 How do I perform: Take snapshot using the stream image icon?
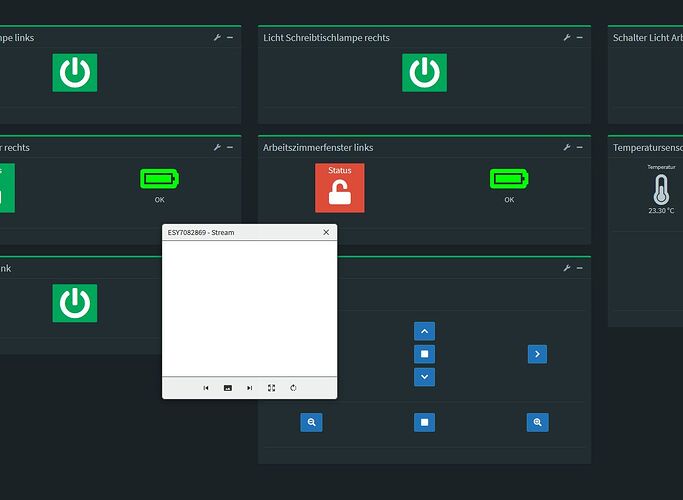coord(228,388)
